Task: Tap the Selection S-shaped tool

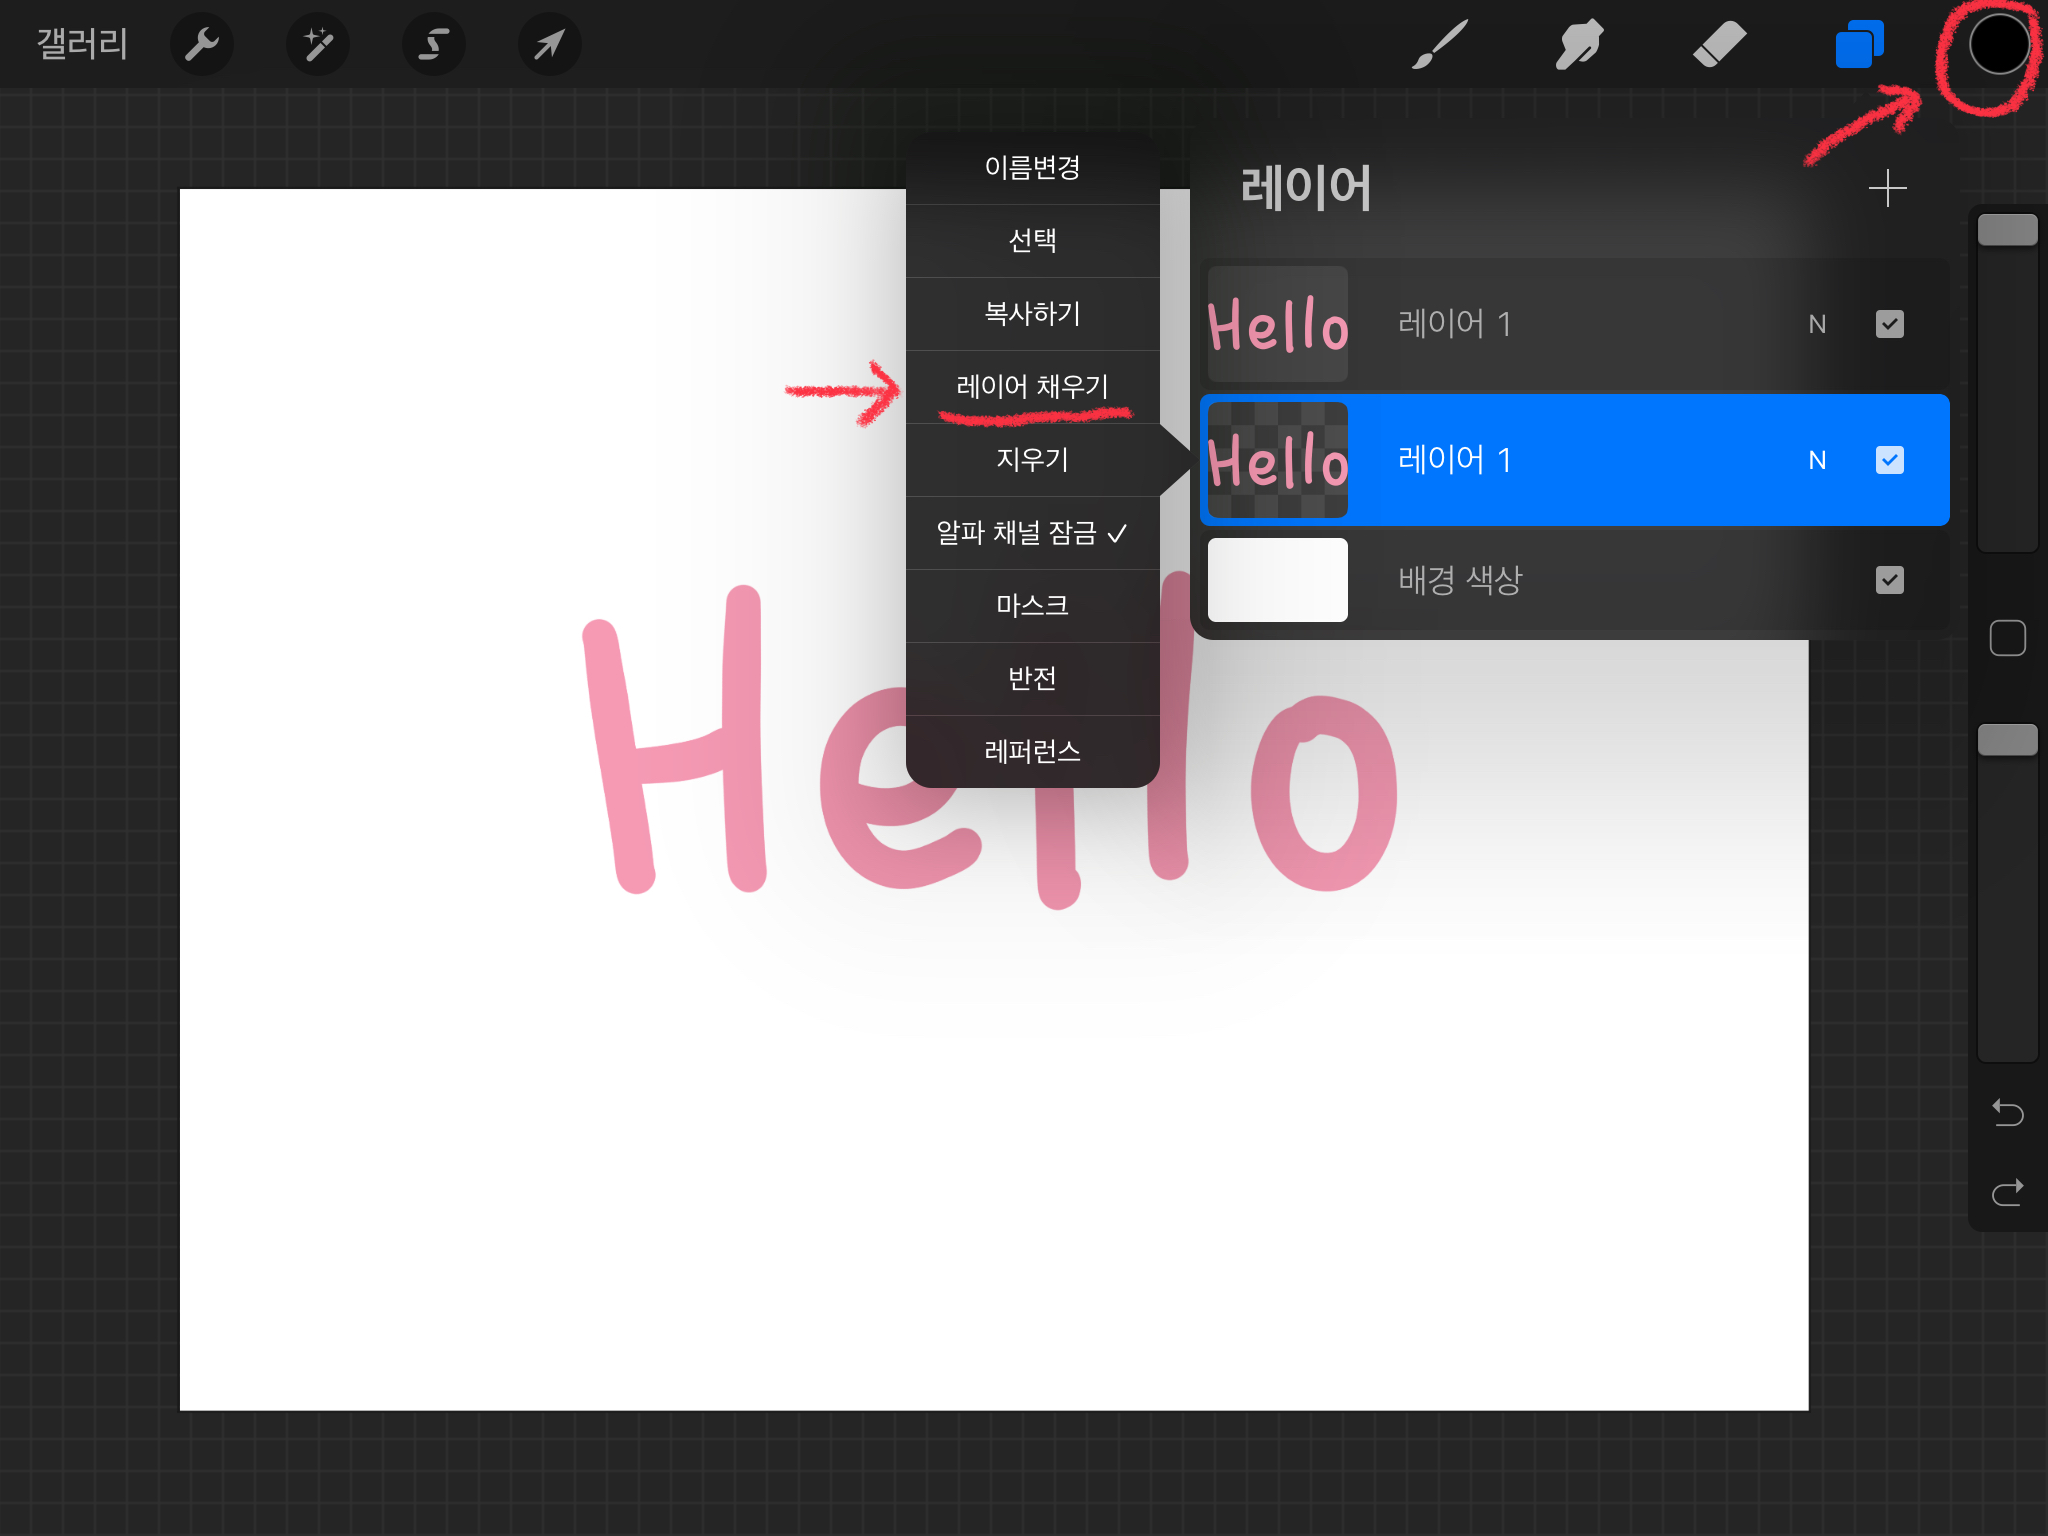Action: [x=433, y=45]
